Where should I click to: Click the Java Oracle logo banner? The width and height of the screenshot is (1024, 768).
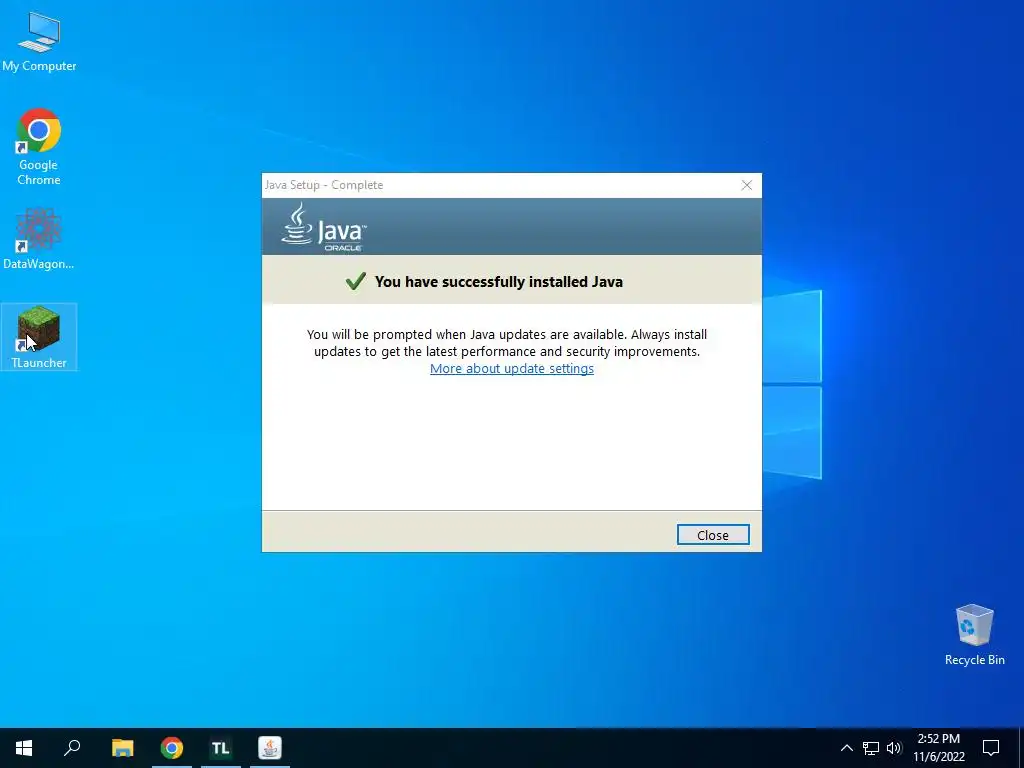pos(324,227)
